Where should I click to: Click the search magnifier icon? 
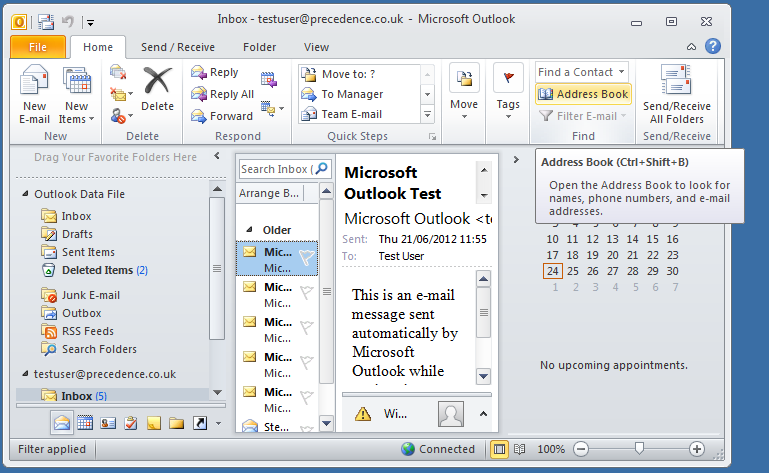(322, 169)
